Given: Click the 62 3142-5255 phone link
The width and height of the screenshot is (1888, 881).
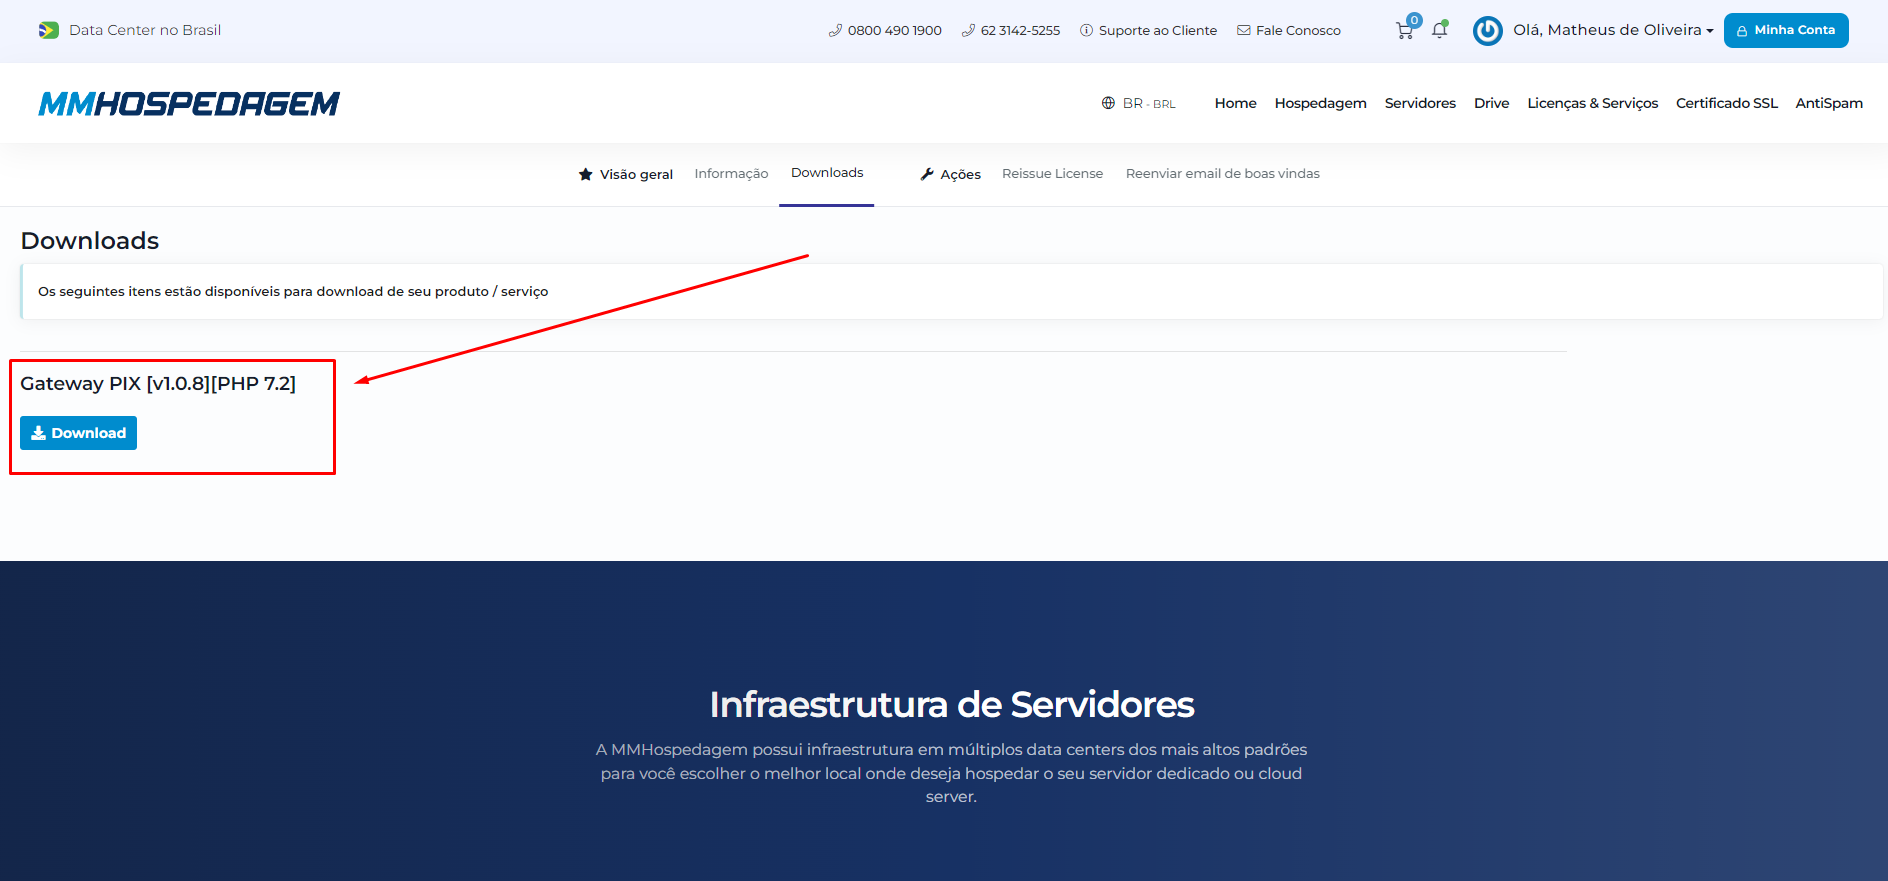Looking at the screenshot, I should [x=1011, y=31].
